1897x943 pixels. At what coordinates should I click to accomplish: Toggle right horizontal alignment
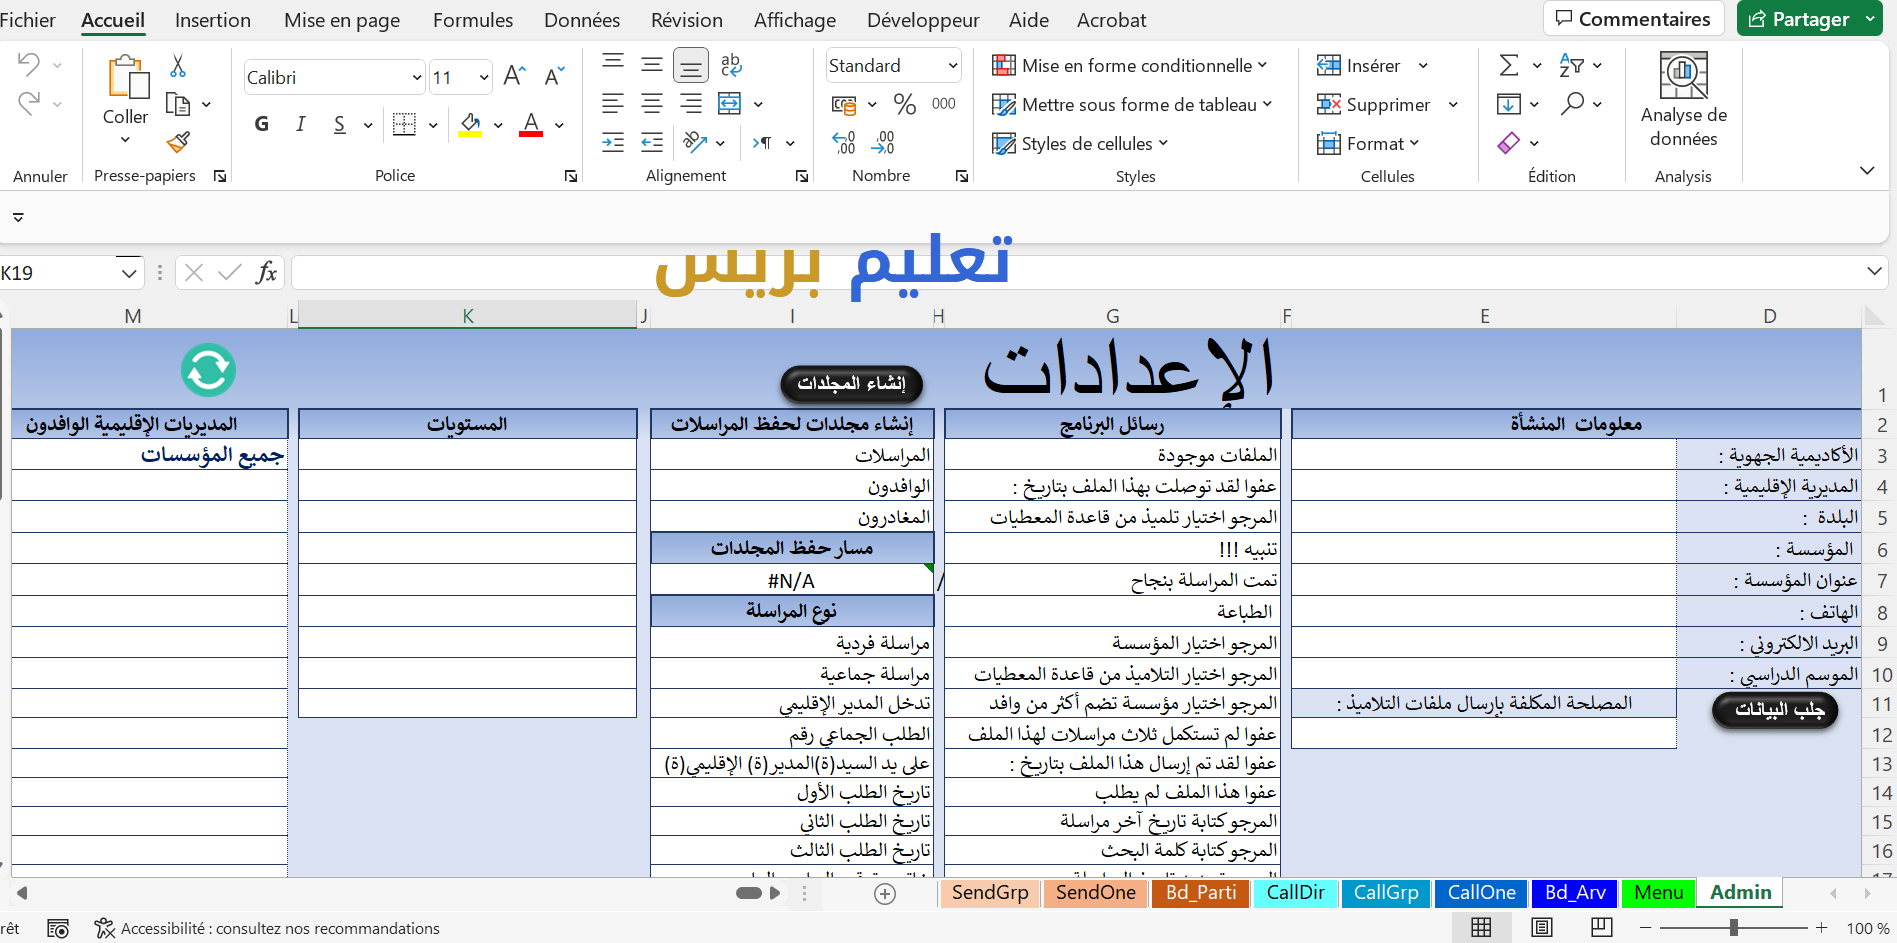pos(691,103)
